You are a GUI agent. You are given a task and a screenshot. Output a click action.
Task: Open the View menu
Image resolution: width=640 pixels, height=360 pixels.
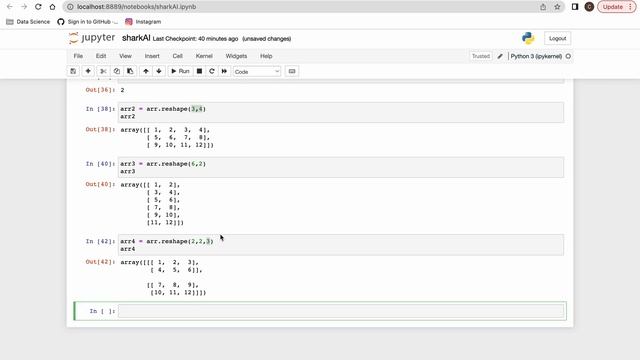[x=125, y=56]
